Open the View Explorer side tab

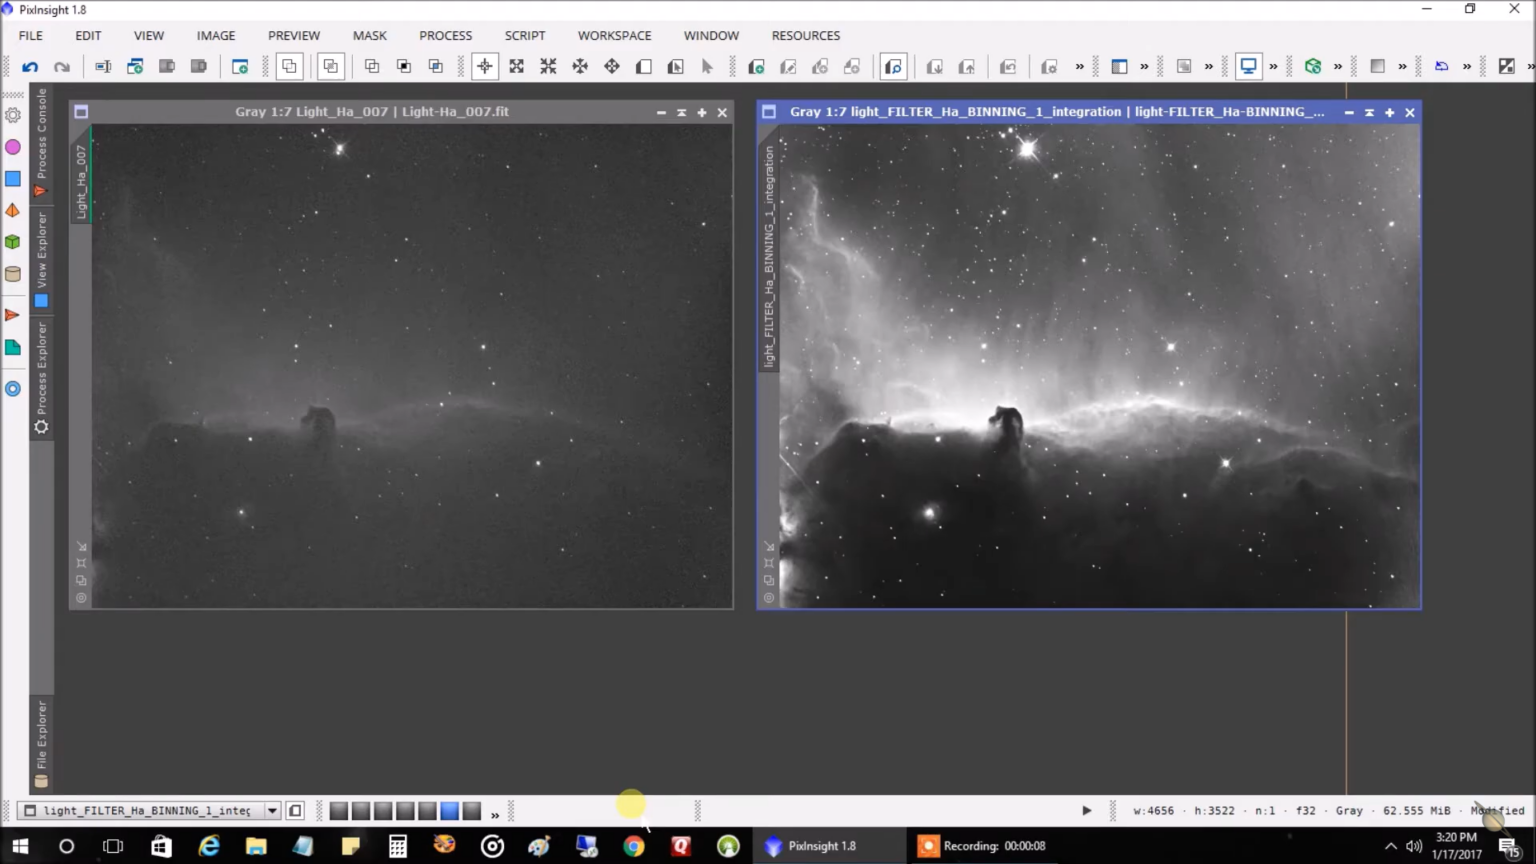(41, 260)
